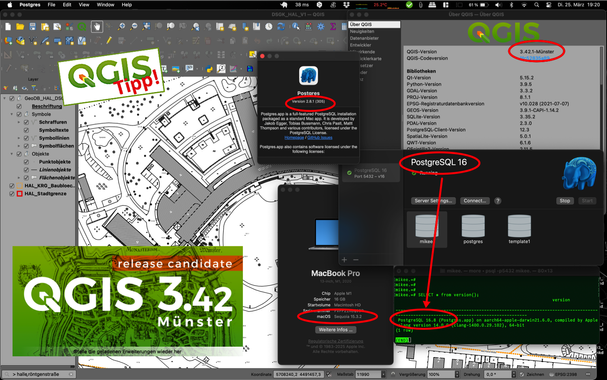Click the PostgreSQL 16 server entry in sidebar
The image size is (607, 380).
tap(370, 173)
